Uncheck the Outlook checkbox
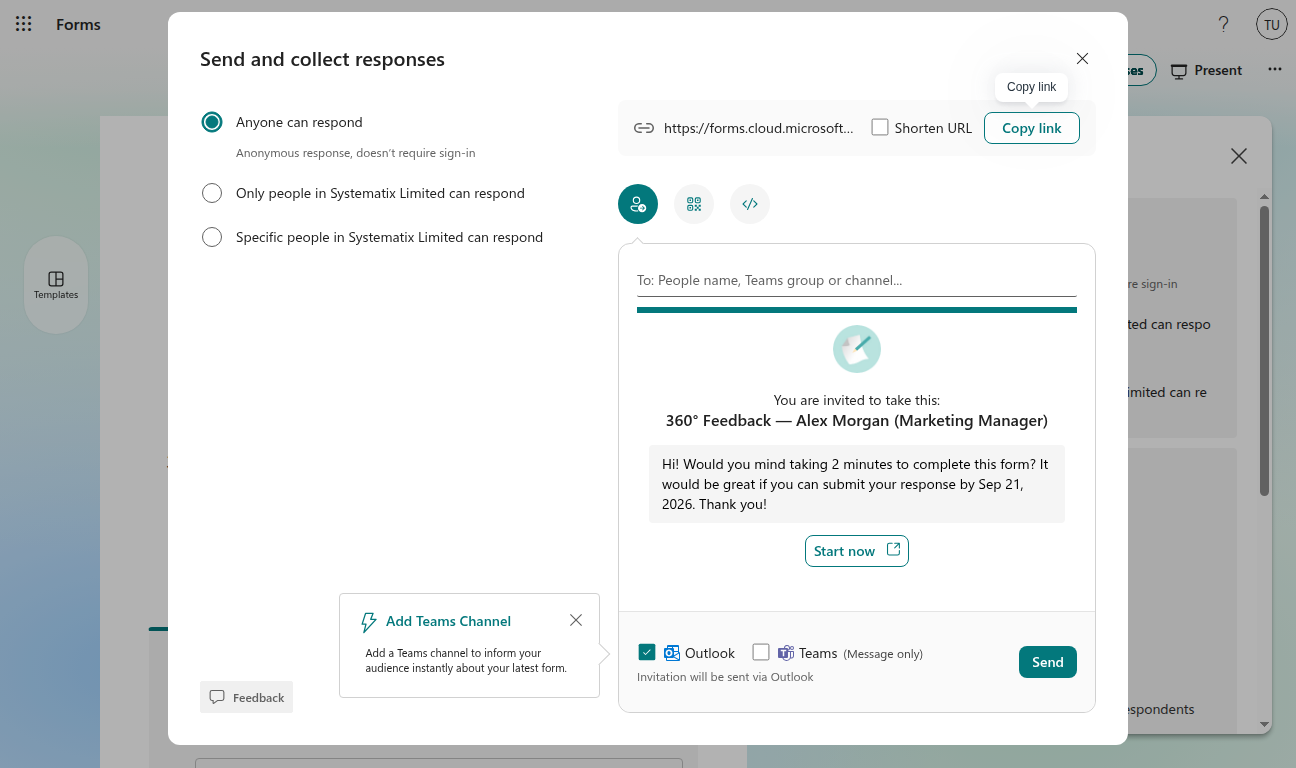The height and width of the screenshot is (768, 1296). point(647,652)
